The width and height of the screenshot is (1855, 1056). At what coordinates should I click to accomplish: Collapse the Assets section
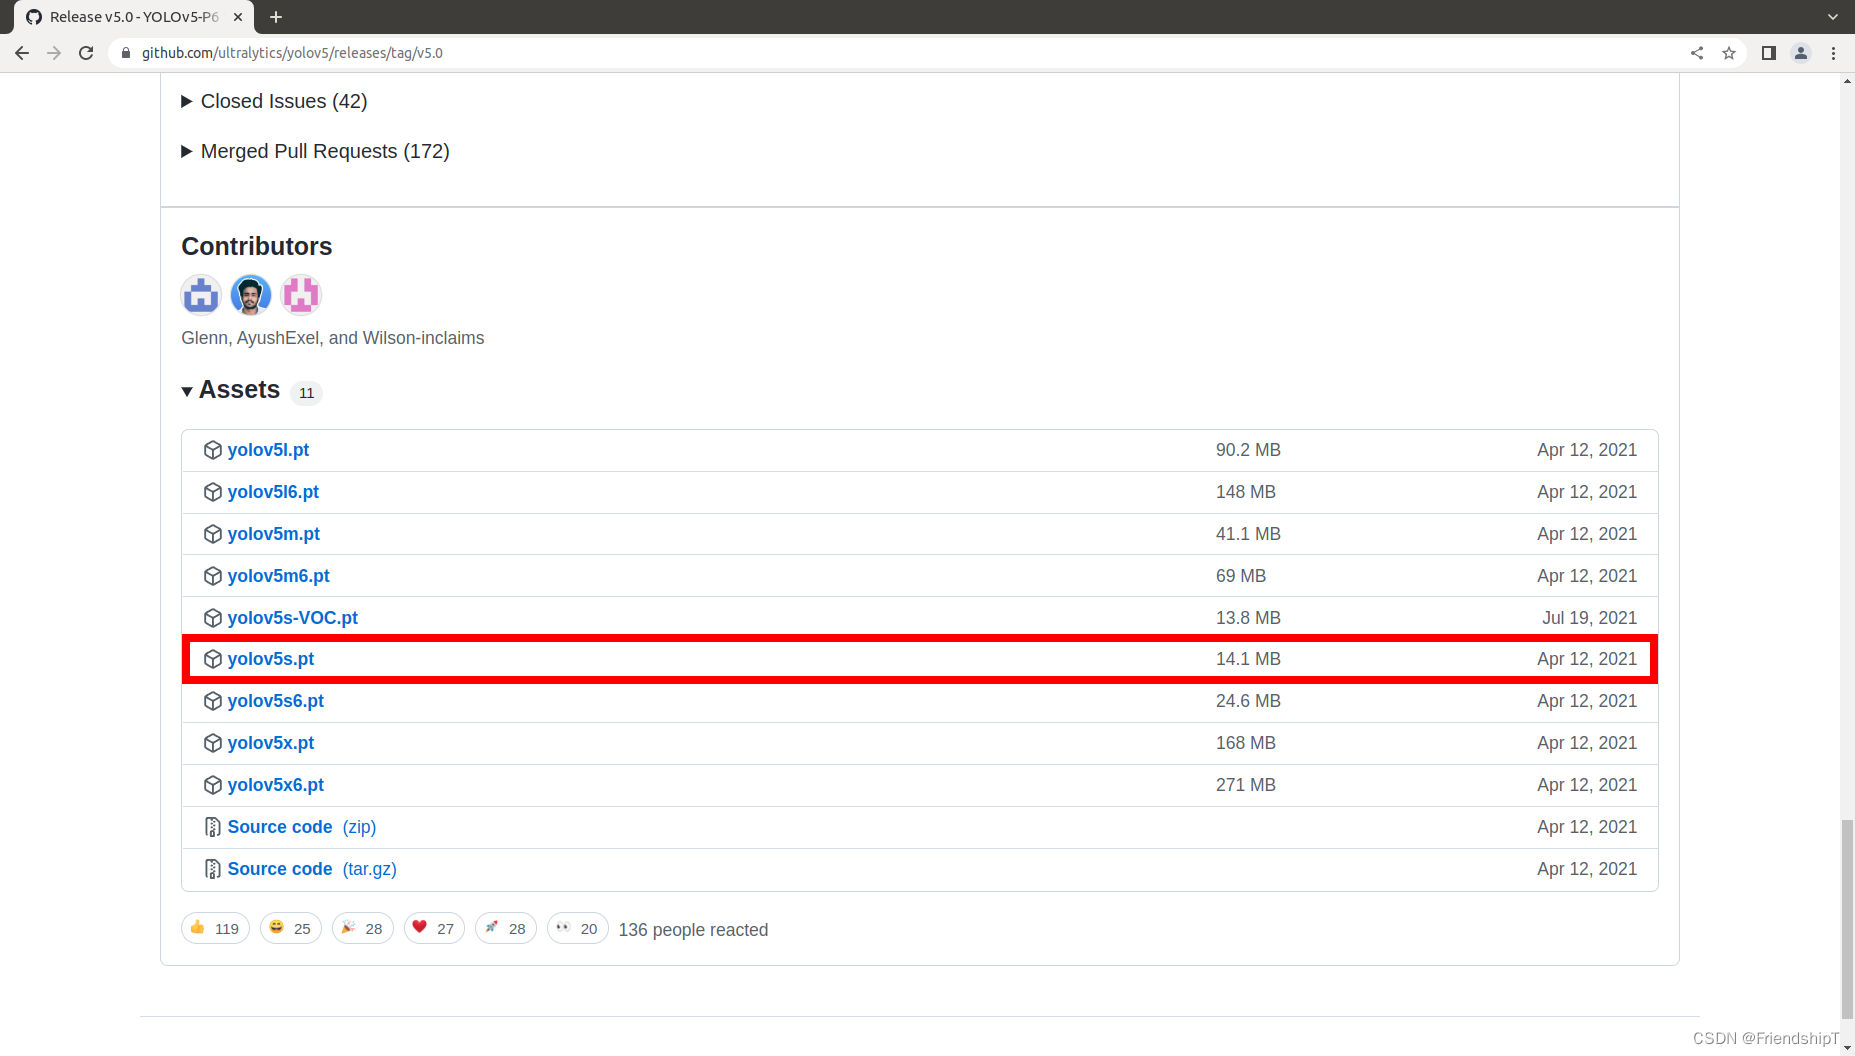click(x=231, y=390)
